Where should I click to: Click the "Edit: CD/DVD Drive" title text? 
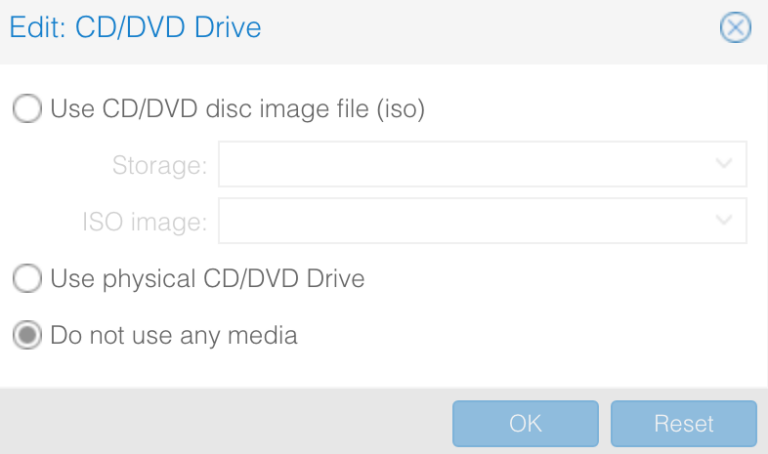coord(135,28)
